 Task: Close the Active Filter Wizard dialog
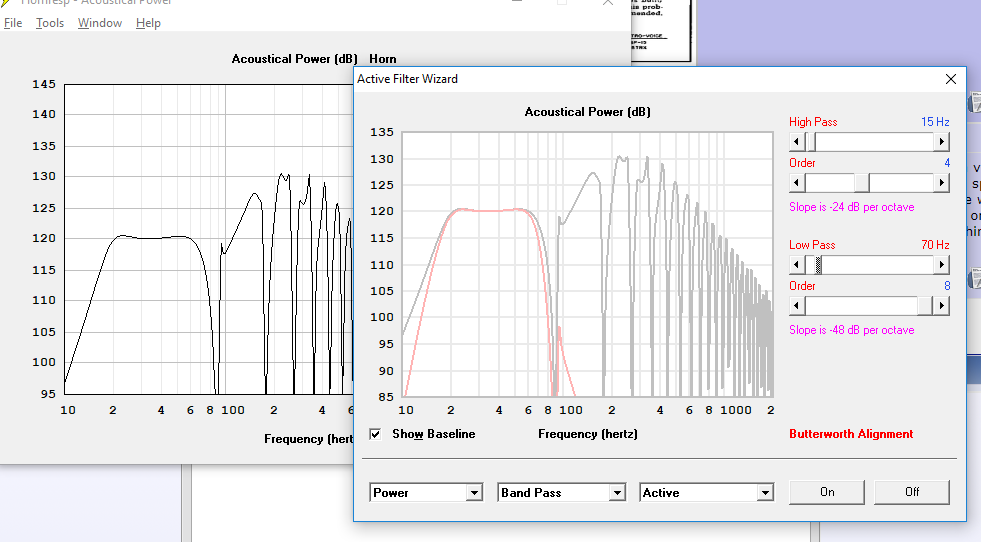pyautogui.click(x=951, y=79)
